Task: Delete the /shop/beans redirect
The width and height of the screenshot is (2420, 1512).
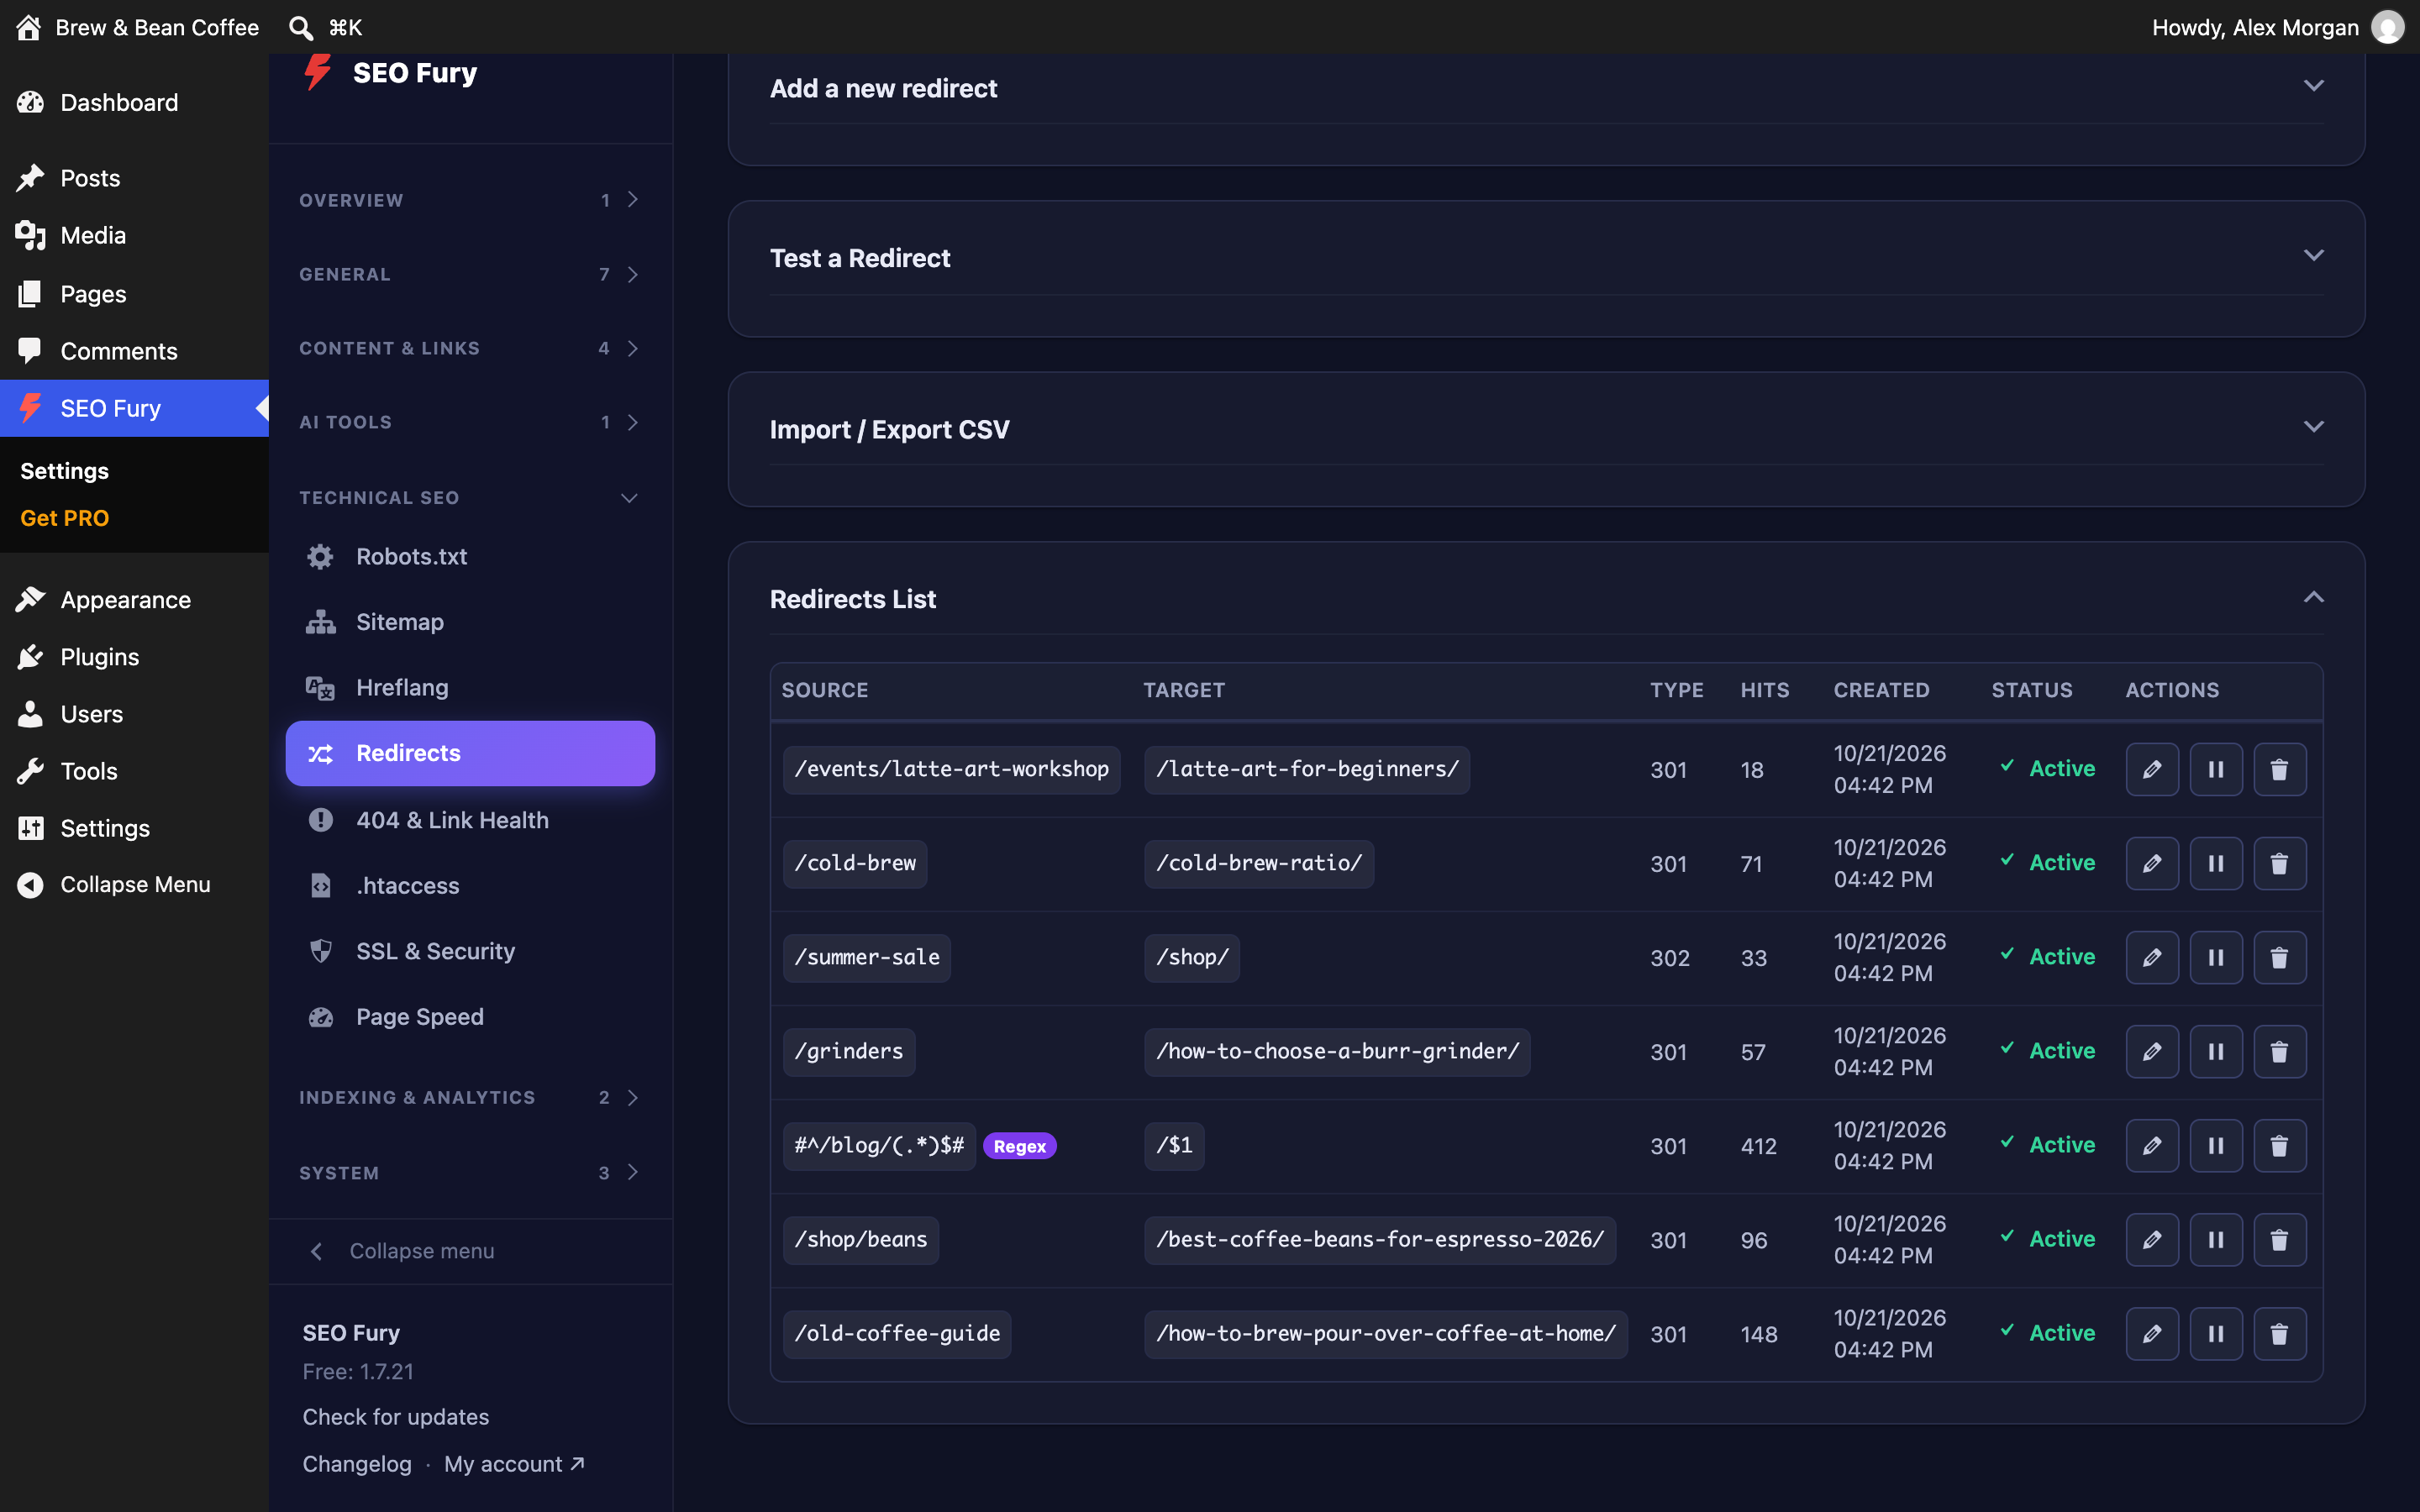Action: (x=2279, y=1240)
